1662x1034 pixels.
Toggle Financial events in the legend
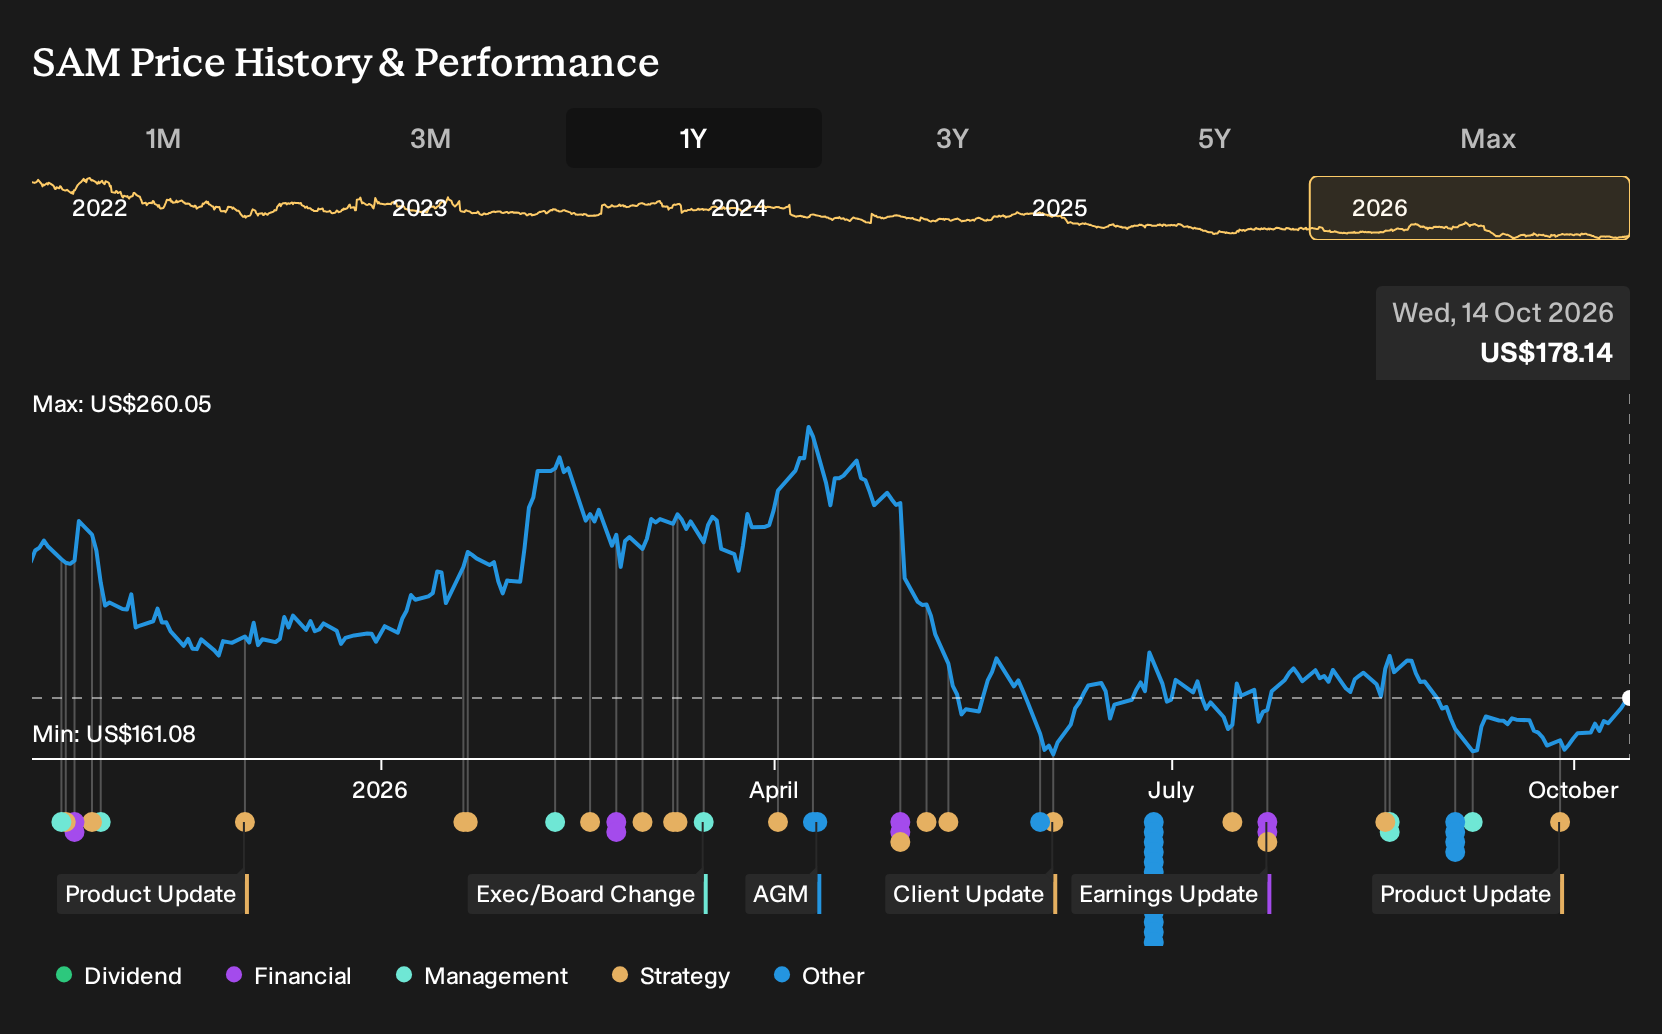click(289, 976)
